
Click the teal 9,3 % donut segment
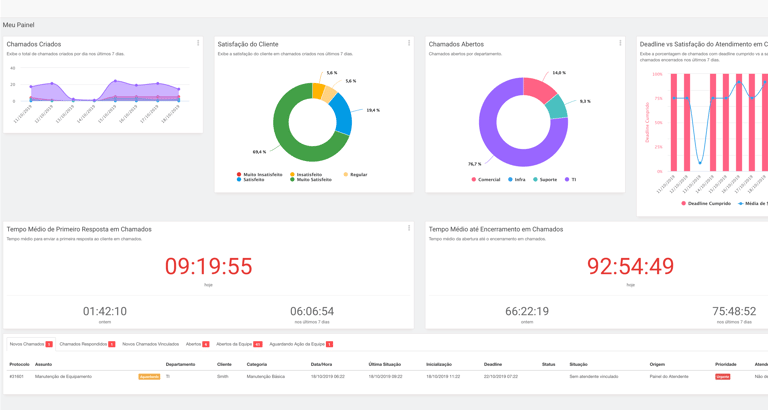[557, 107]
